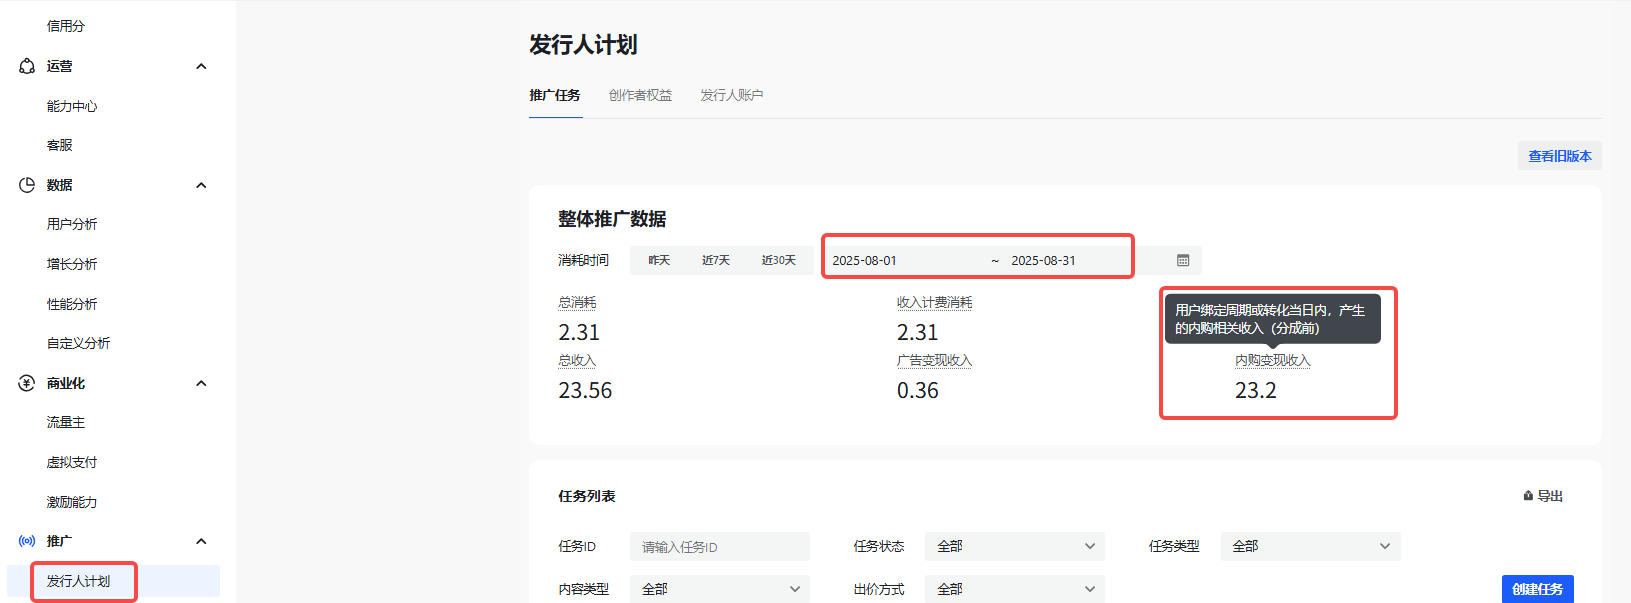Expand the 内容类型 dropdown
The width and height of the screenshot is (1631, 603).
719,589
